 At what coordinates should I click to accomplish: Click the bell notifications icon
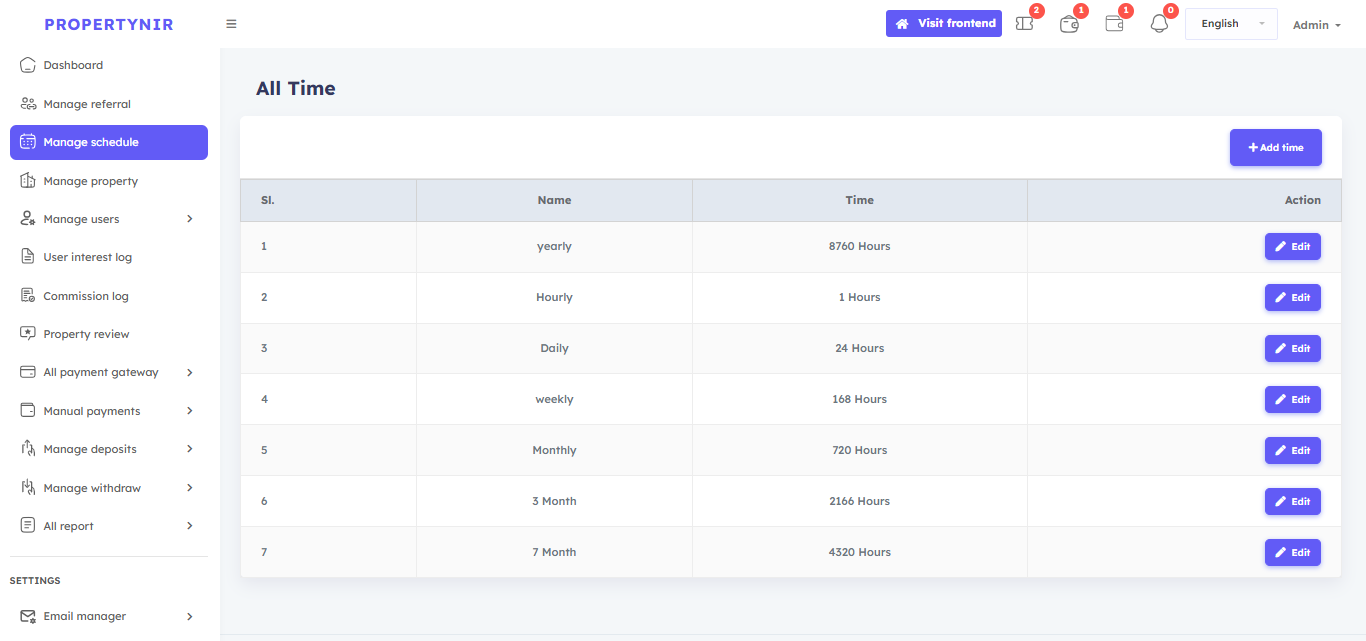coord(1159,23)
